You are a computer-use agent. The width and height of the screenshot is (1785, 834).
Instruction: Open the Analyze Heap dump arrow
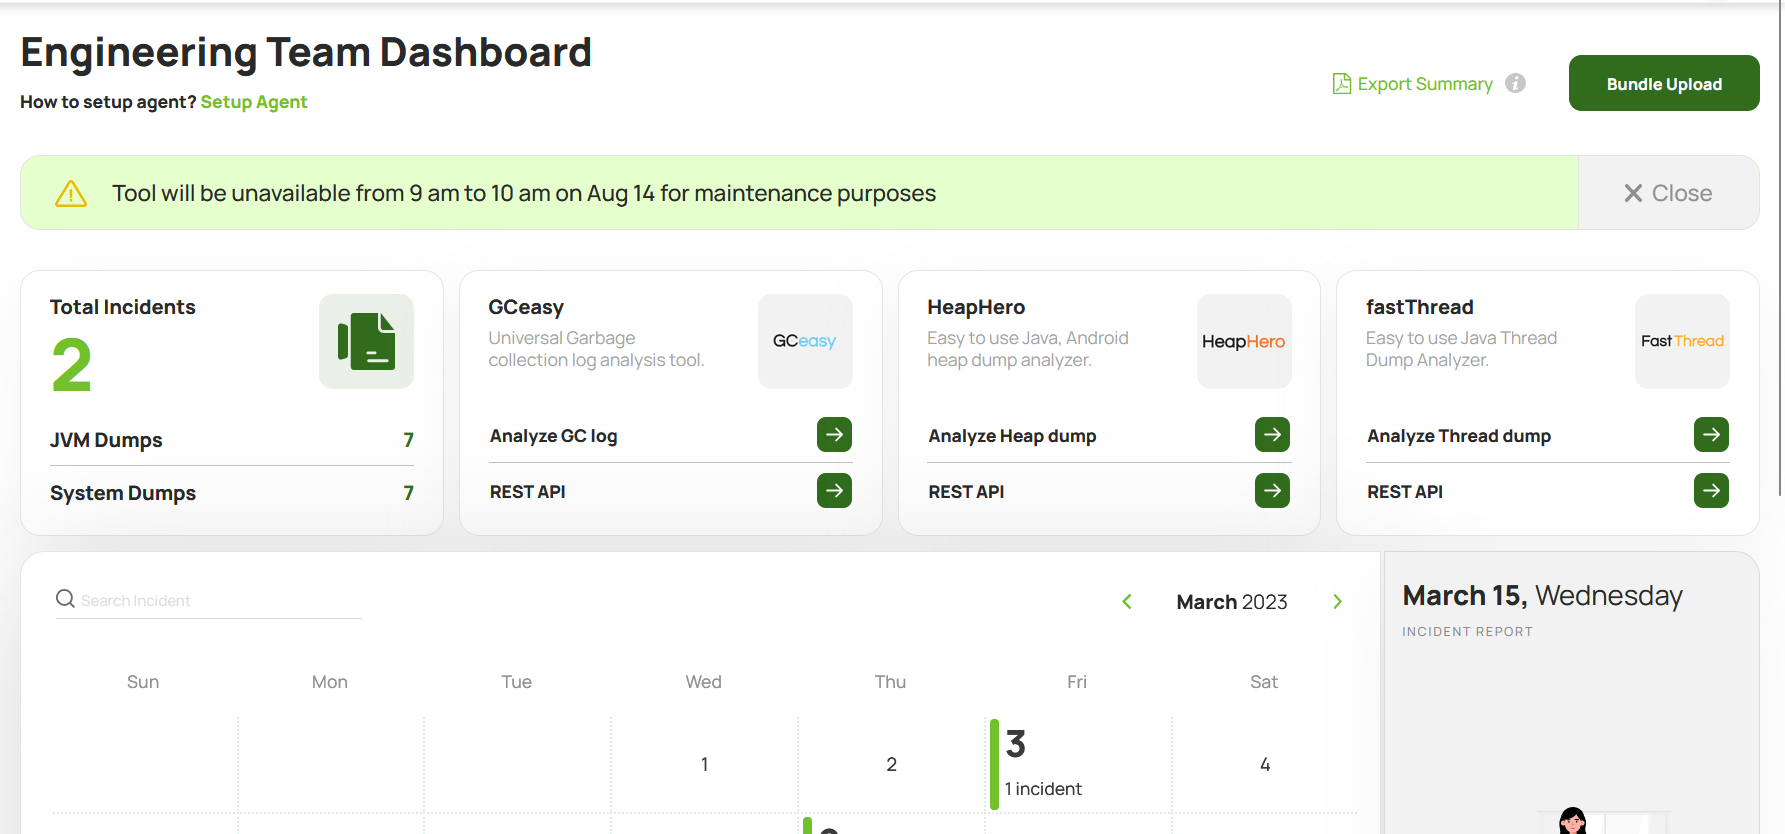click(1272, 435)
